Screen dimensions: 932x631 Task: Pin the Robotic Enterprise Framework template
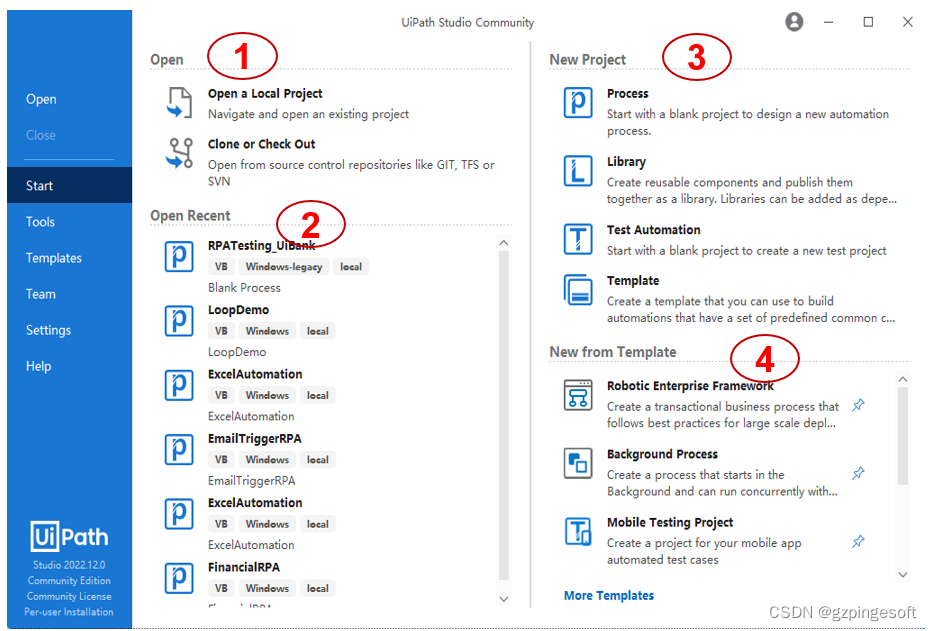coord(858,405)
